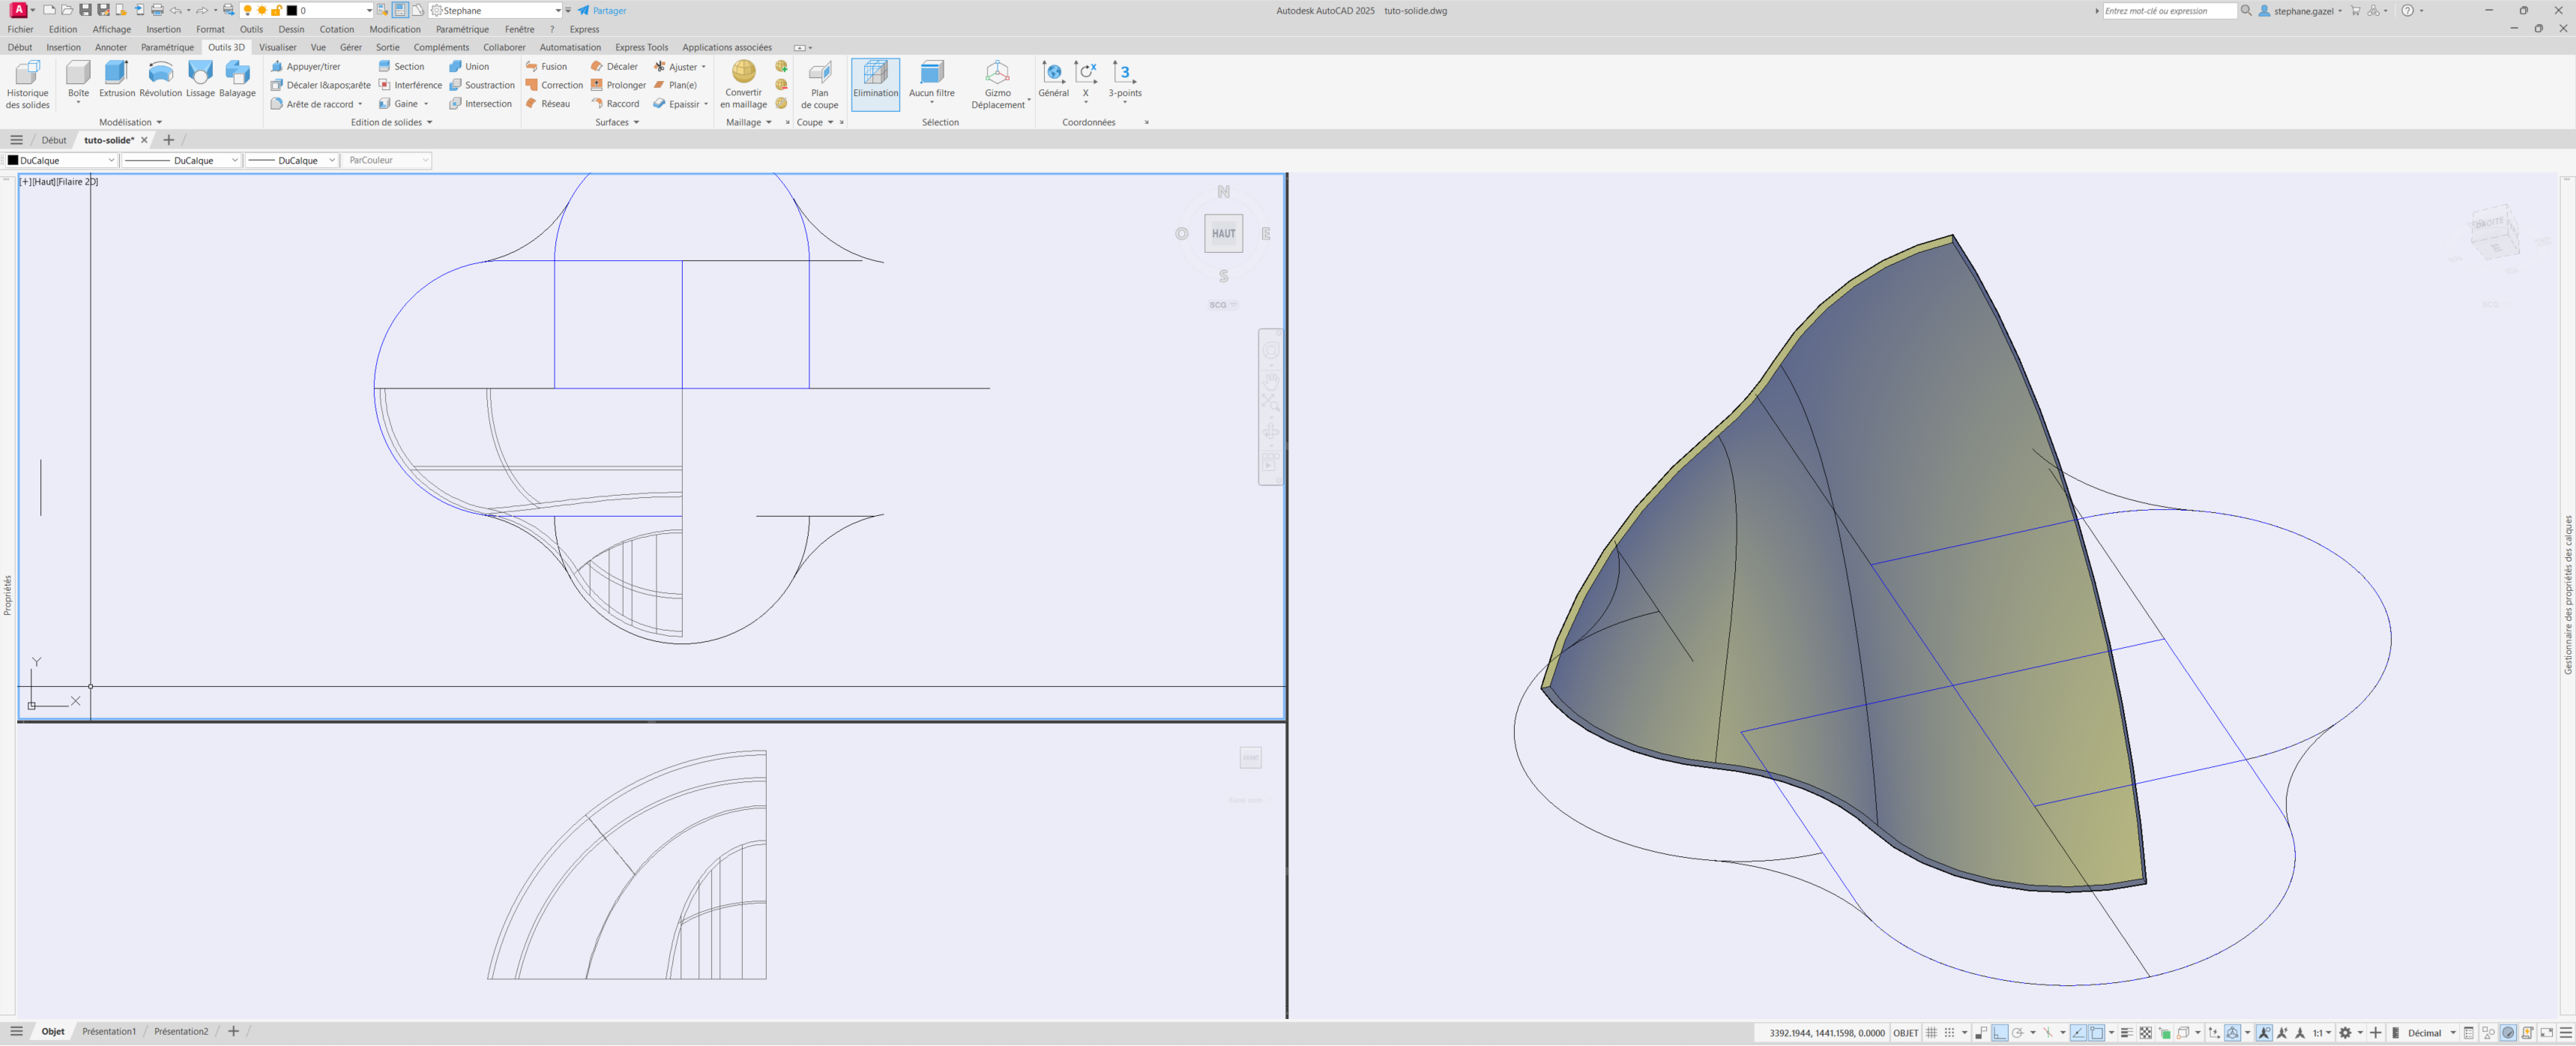
Task: Open the Visualiser ribbon tab
Action: (277, 47)
